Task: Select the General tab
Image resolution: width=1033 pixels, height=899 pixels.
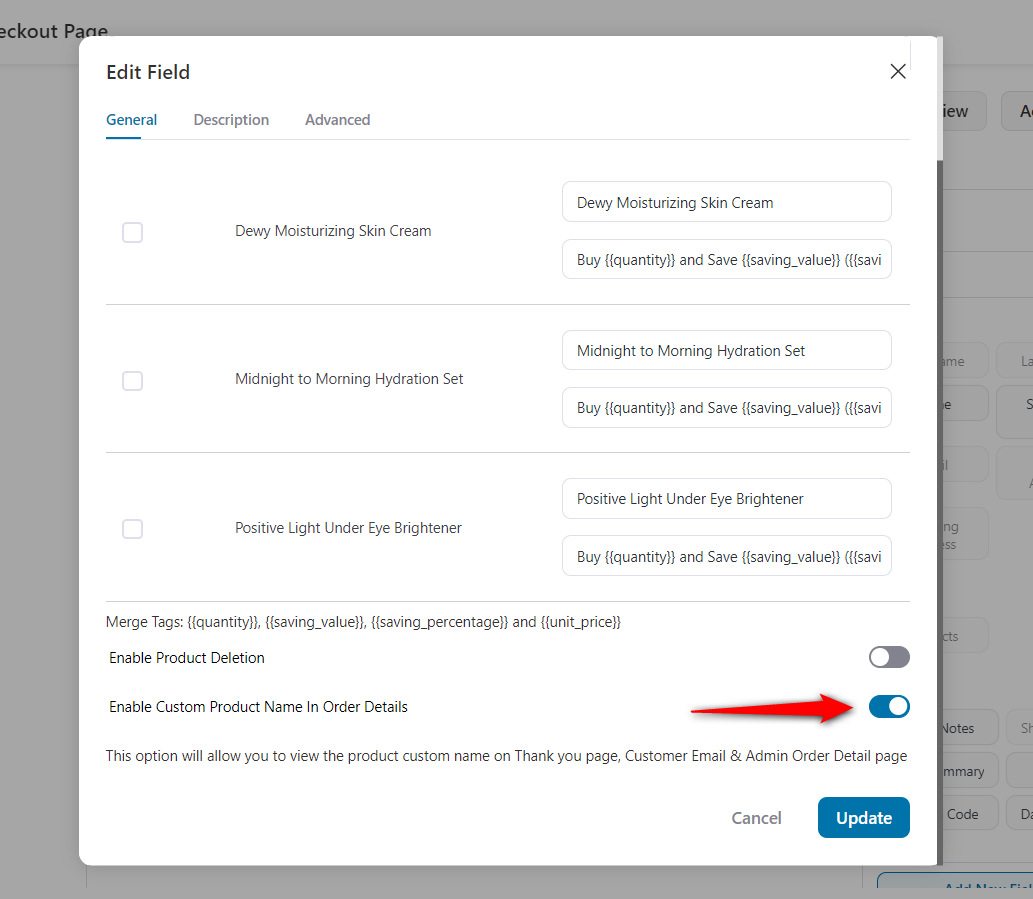Action: pos(131,119)
